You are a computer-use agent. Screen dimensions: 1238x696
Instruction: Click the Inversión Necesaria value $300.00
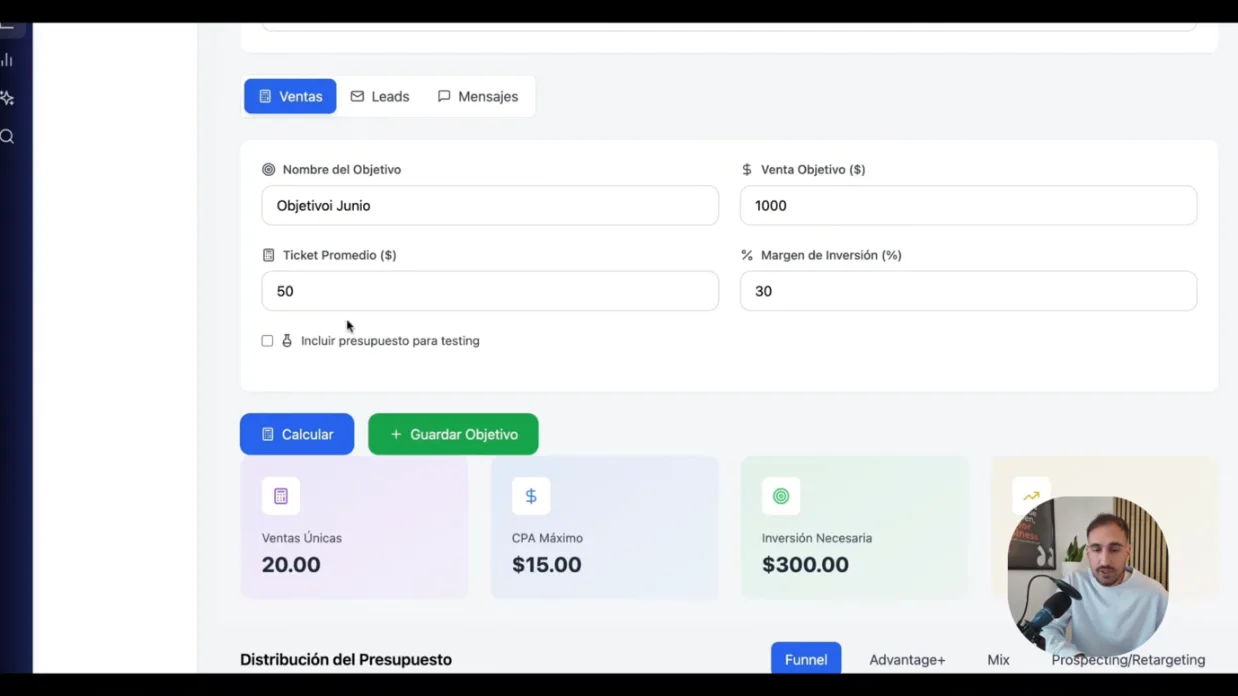coord(805,564)
